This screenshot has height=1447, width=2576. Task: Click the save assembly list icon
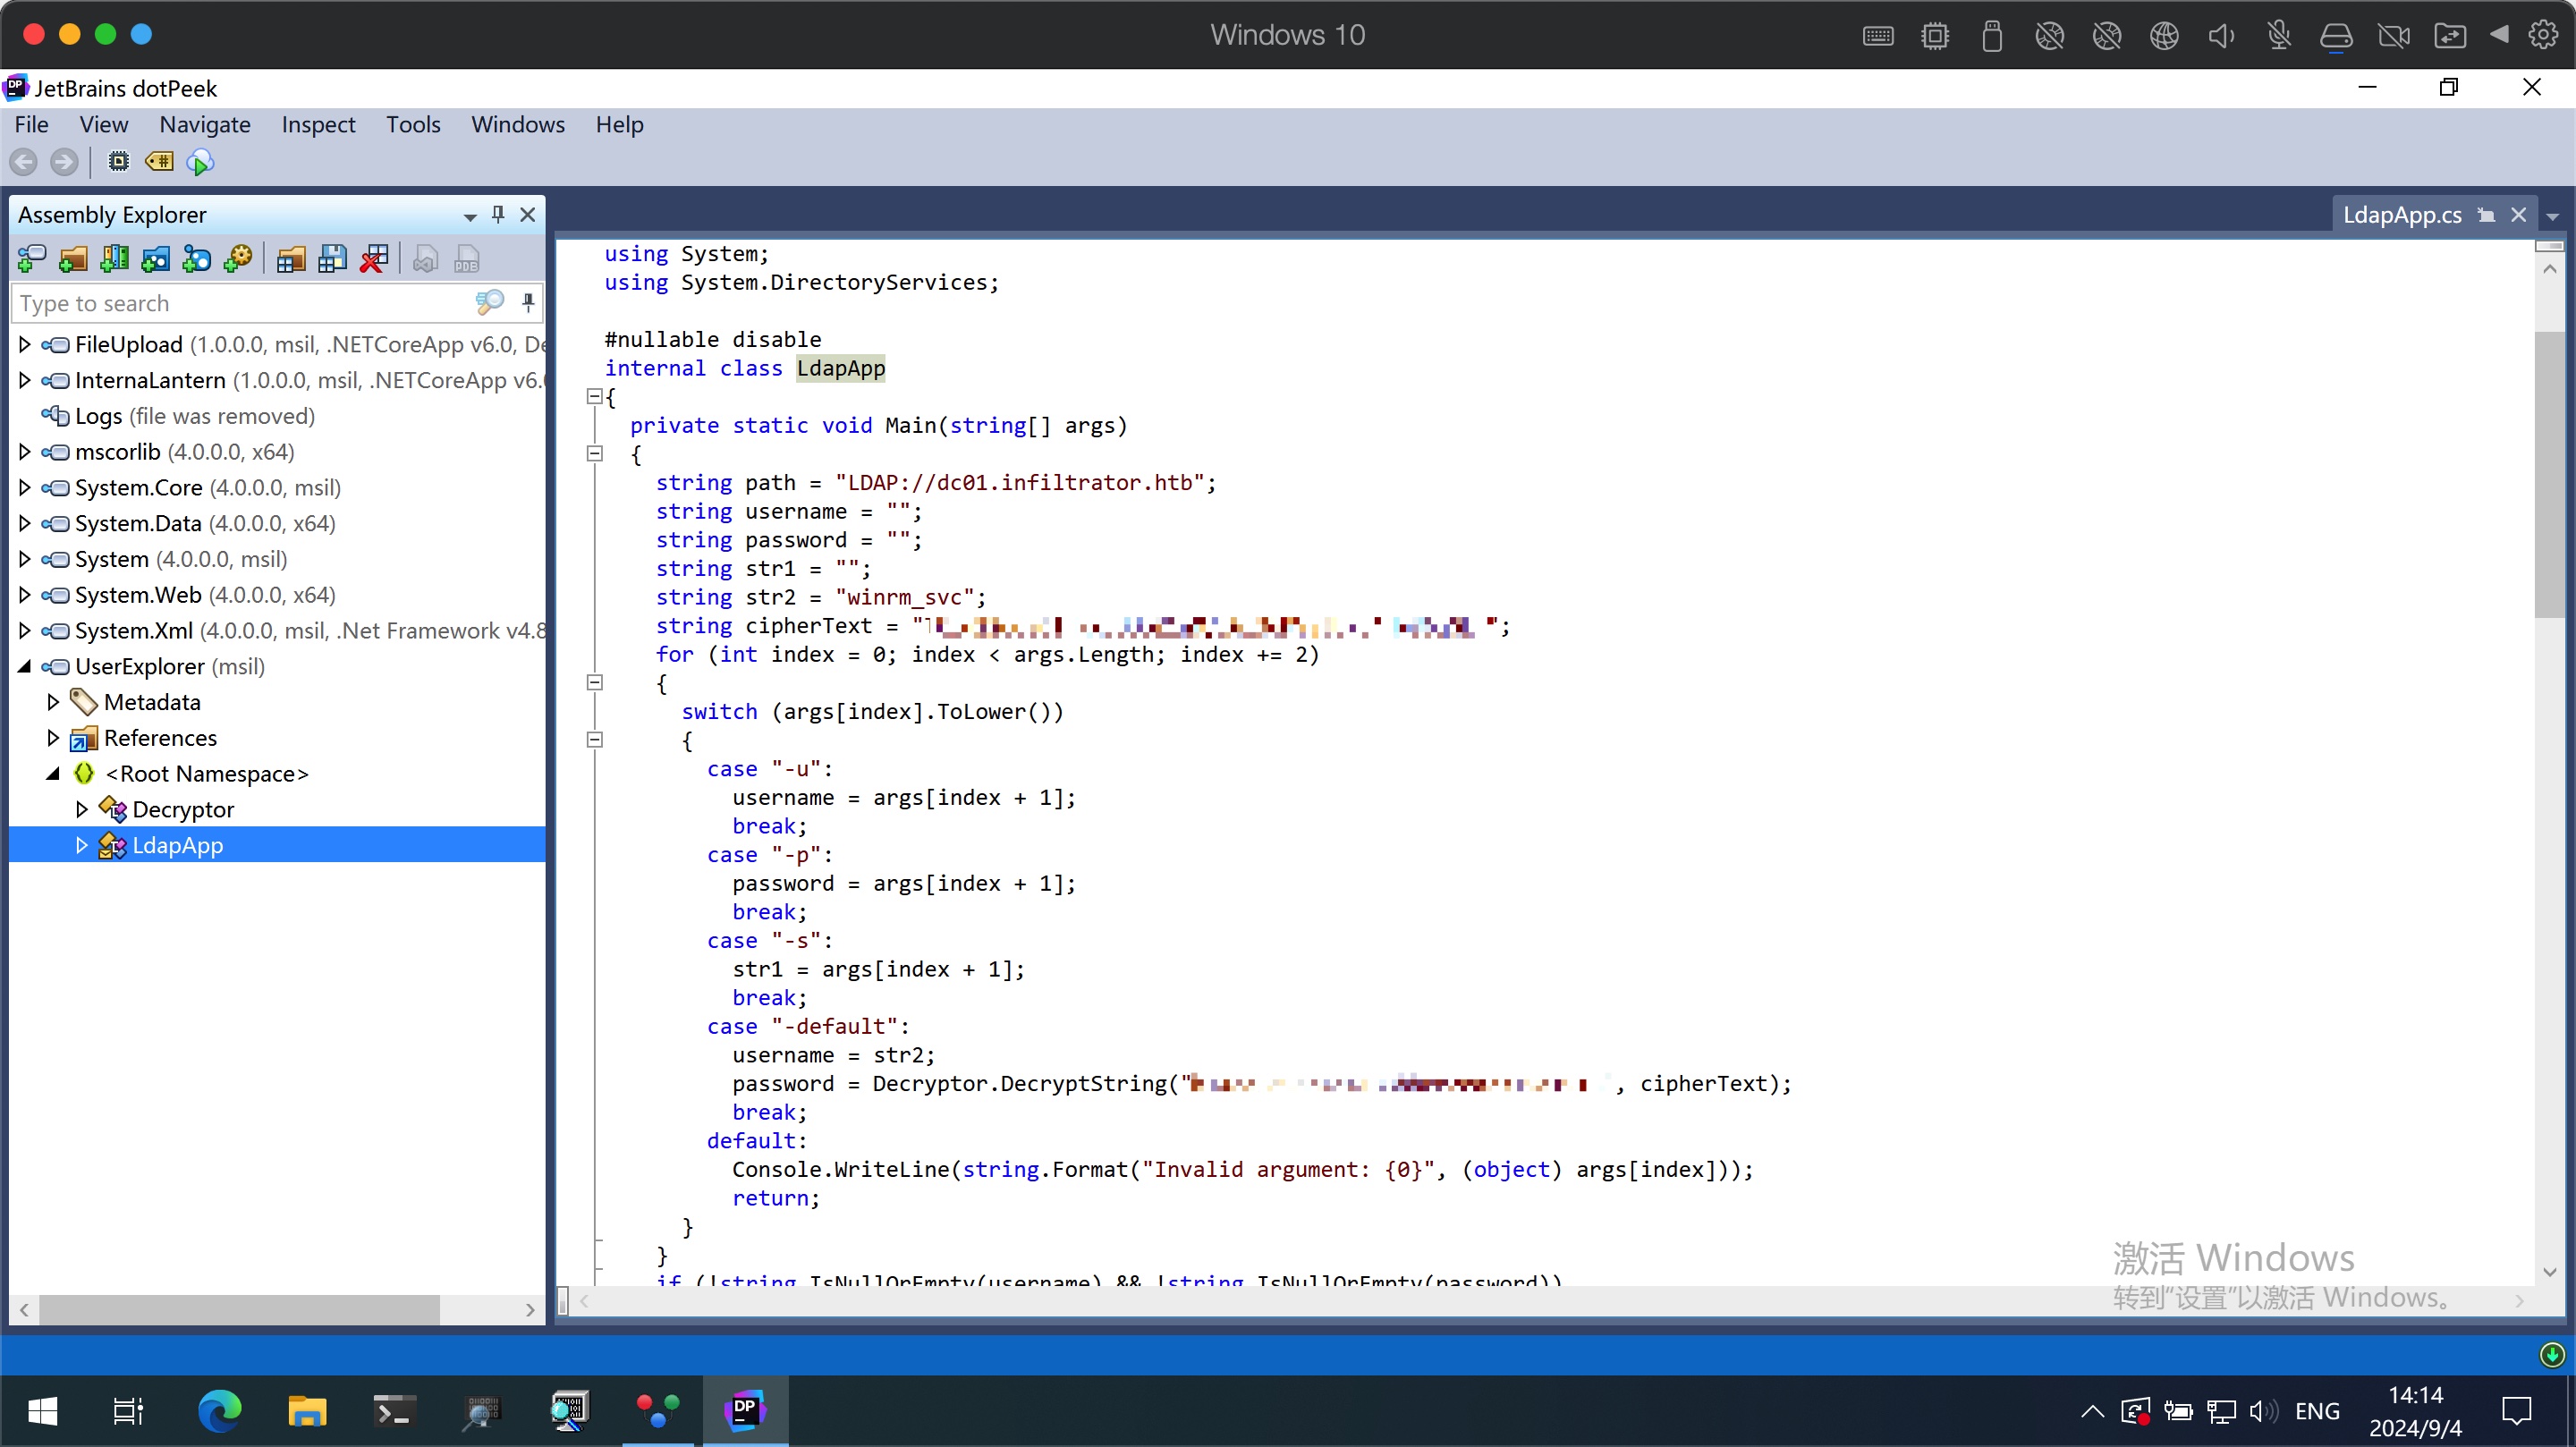pos(332,260)
